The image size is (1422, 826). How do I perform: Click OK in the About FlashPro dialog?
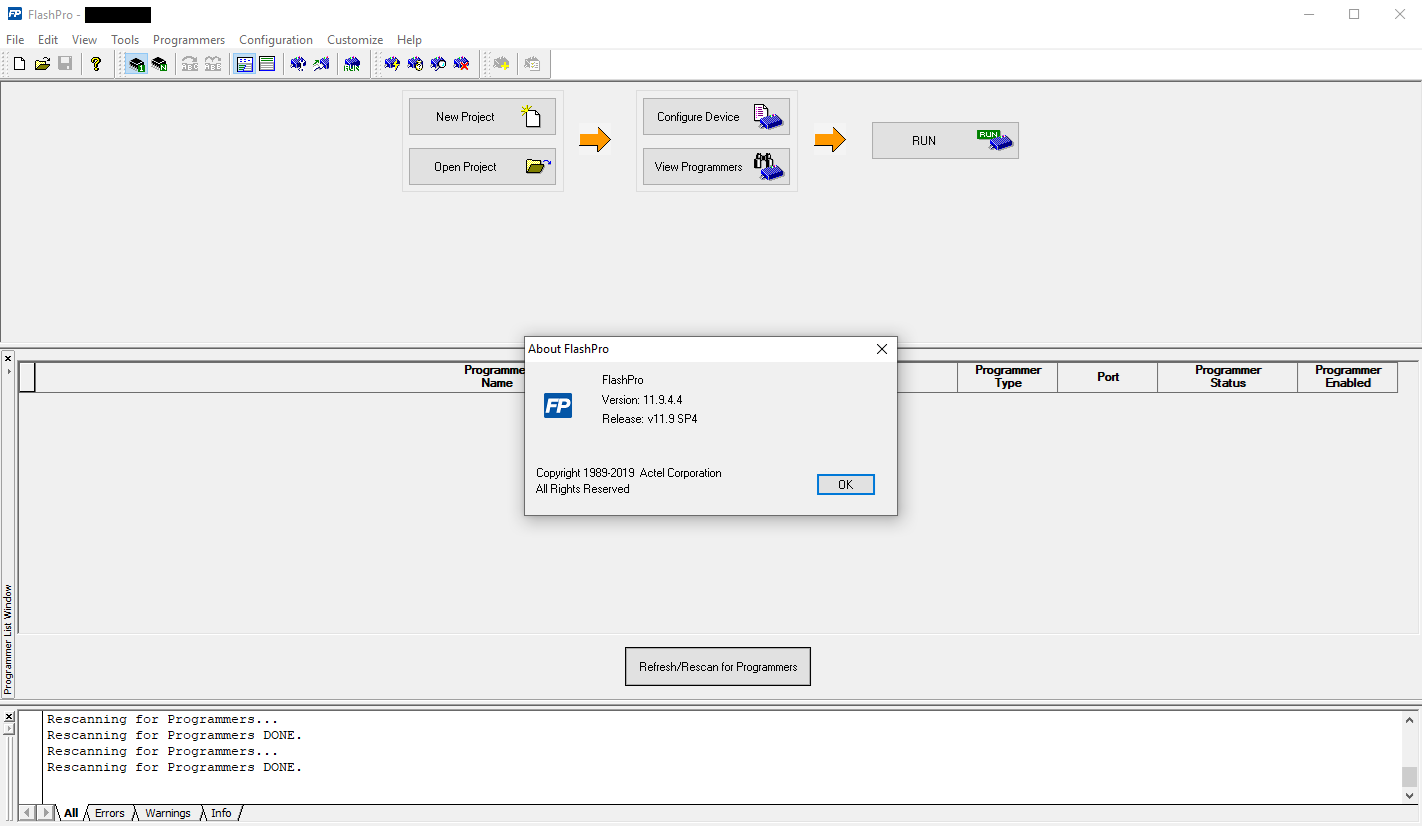click(x=846, y=484)
